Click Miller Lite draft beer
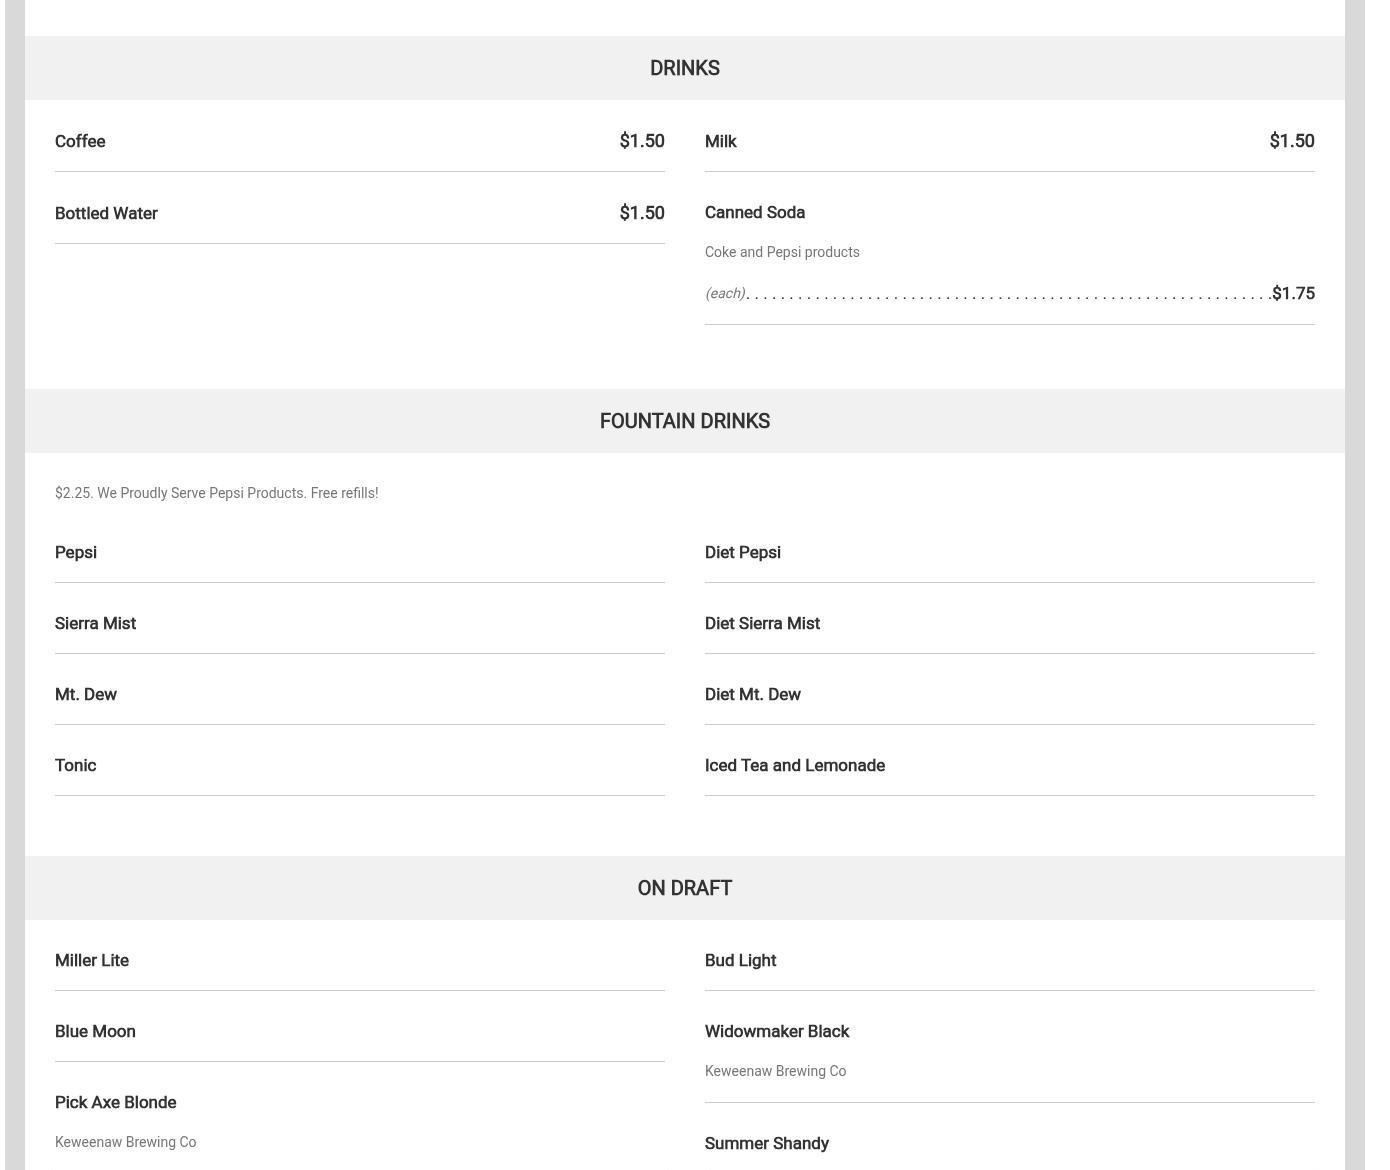 click(x=92, y=960)
